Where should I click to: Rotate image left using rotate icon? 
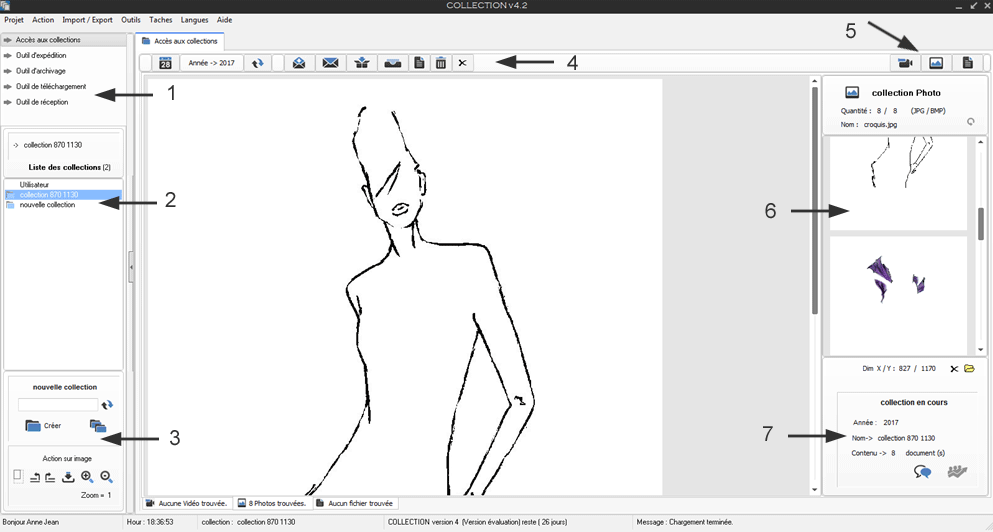[x=35, y=477]
